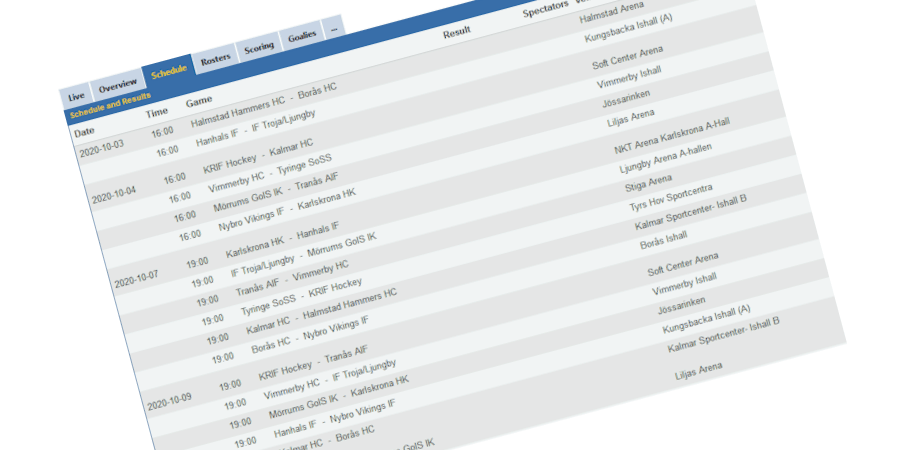Click Jössarinken in Mörrums GoIS IK - Karlskrona HK row
This screenshot has height=450, width=900.
coord(682,305)
